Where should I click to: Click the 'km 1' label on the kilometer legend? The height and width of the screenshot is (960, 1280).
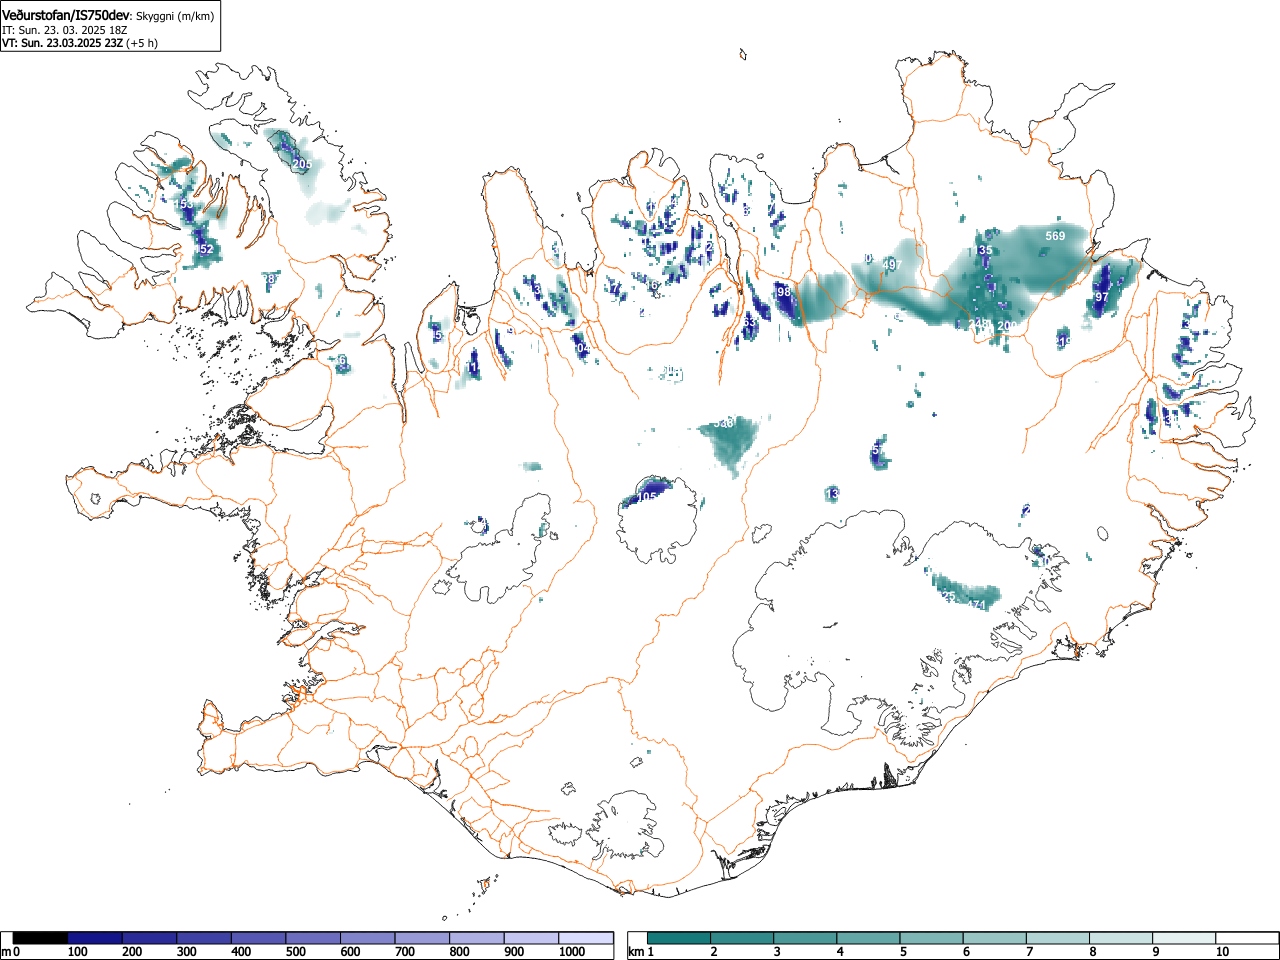pos(640,952)
